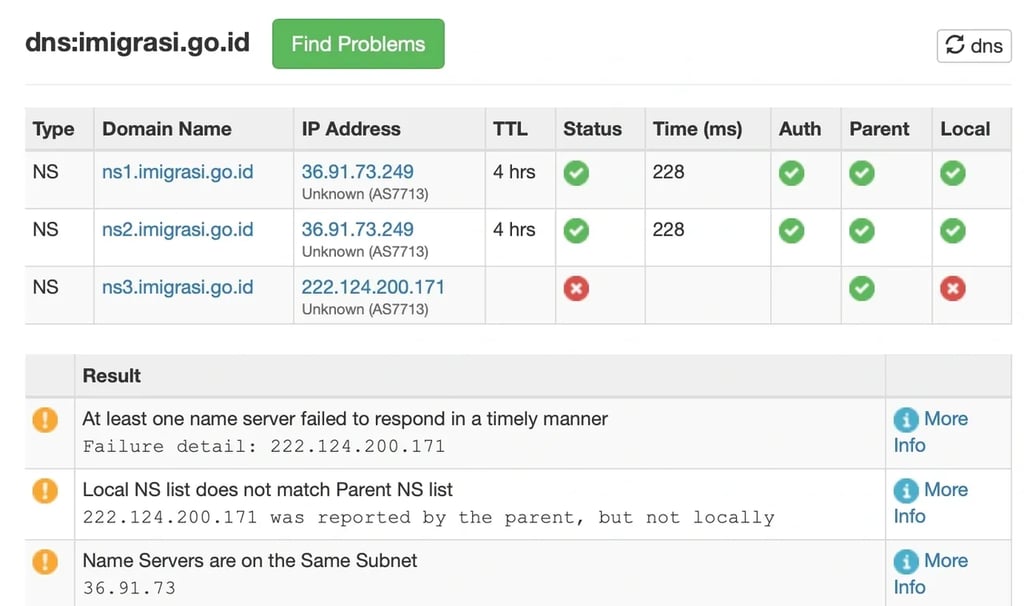Click the green Find Problems button
1024x606 pixels.
(x=358, y=44)
